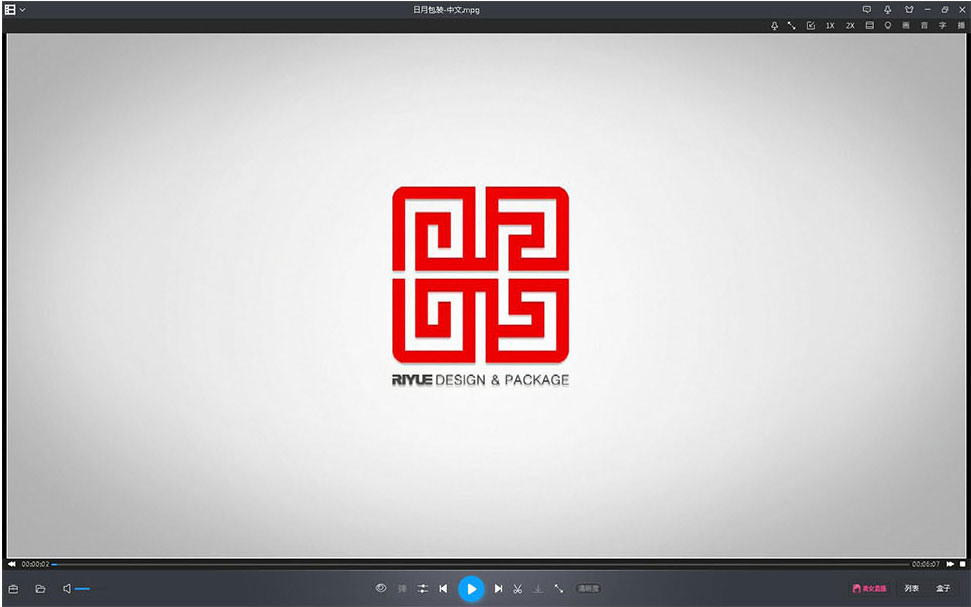Seek to the middle of the progress bar
This screenshot has height=607, width=971.
(x=481, y=564)
